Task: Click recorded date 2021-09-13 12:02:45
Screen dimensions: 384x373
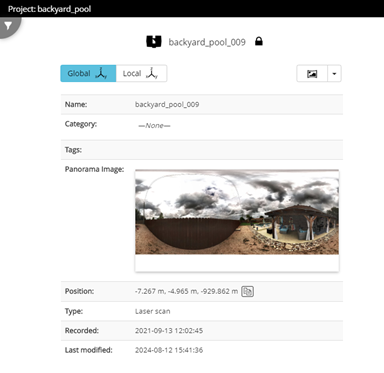Action: click(x=169, y=331)
